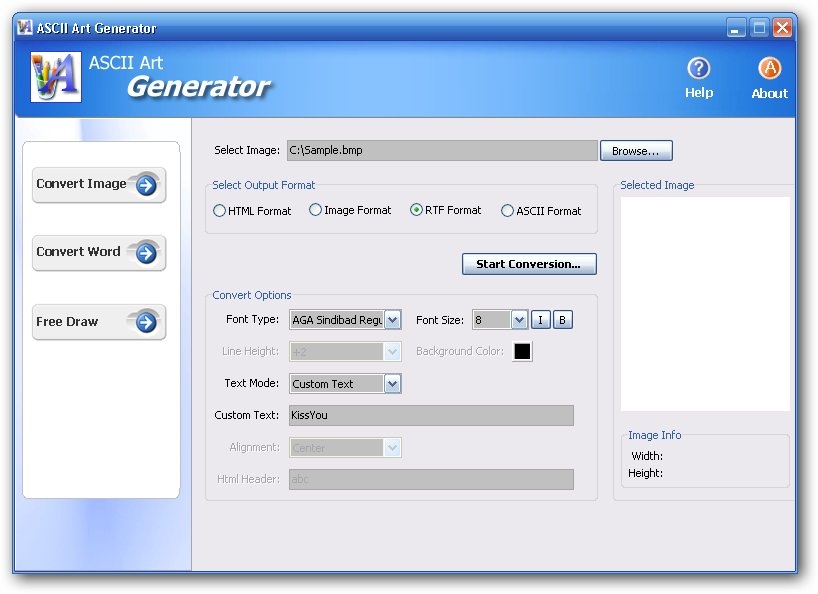Enable bold with the B icon
This screenshot has width=818, height=594.
click(562, 319)
